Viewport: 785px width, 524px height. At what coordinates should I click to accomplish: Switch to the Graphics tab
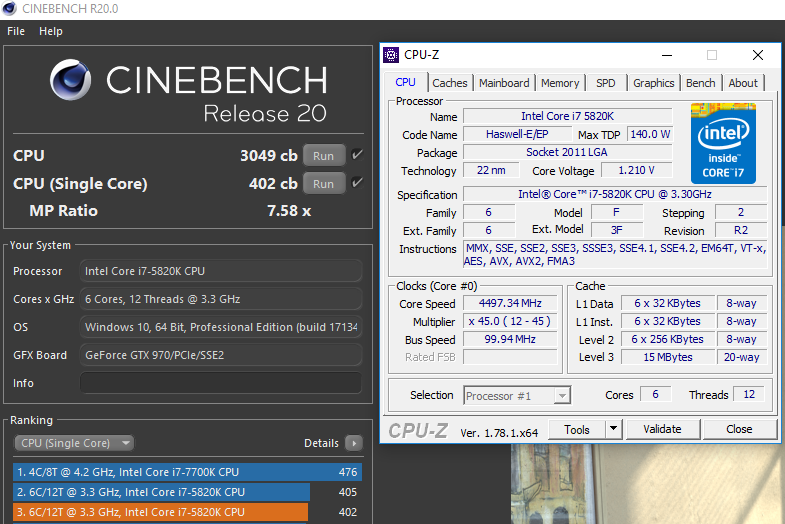tap(653, 83)
